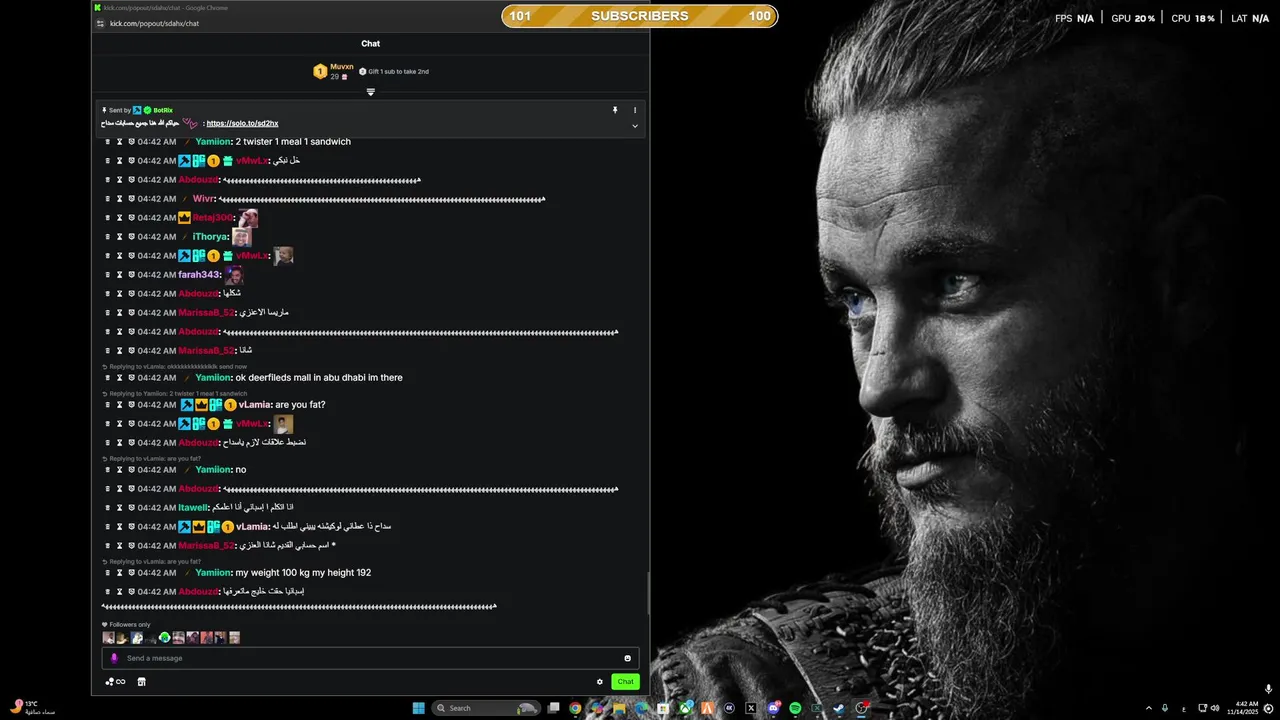Screen dimensions: 1280x720
Task: Open Task View on the taskbar
Action: [553, 708]
